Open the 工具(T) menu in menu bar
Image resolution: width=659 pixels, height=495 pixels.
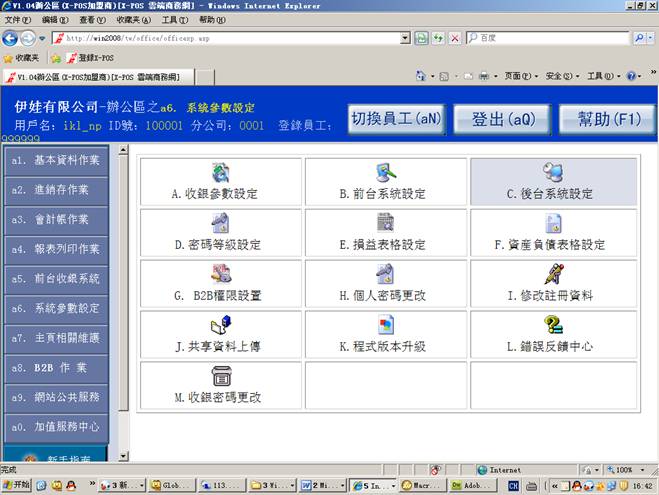click(174, 20)
